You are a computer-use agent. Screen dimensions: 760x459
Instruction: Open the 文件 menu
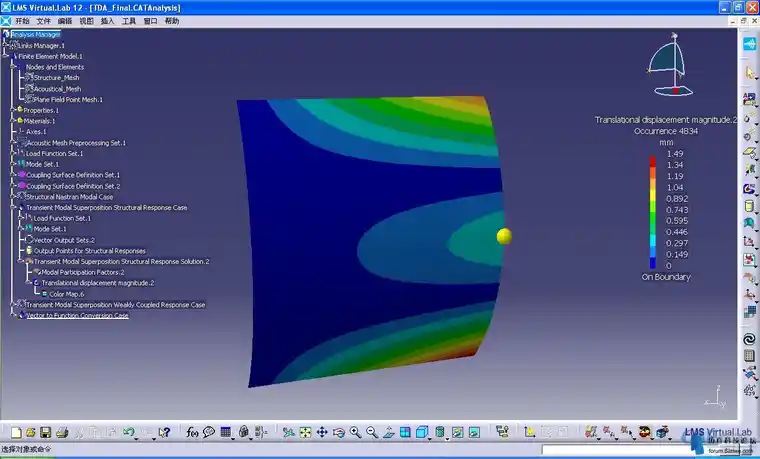point(44,21)
